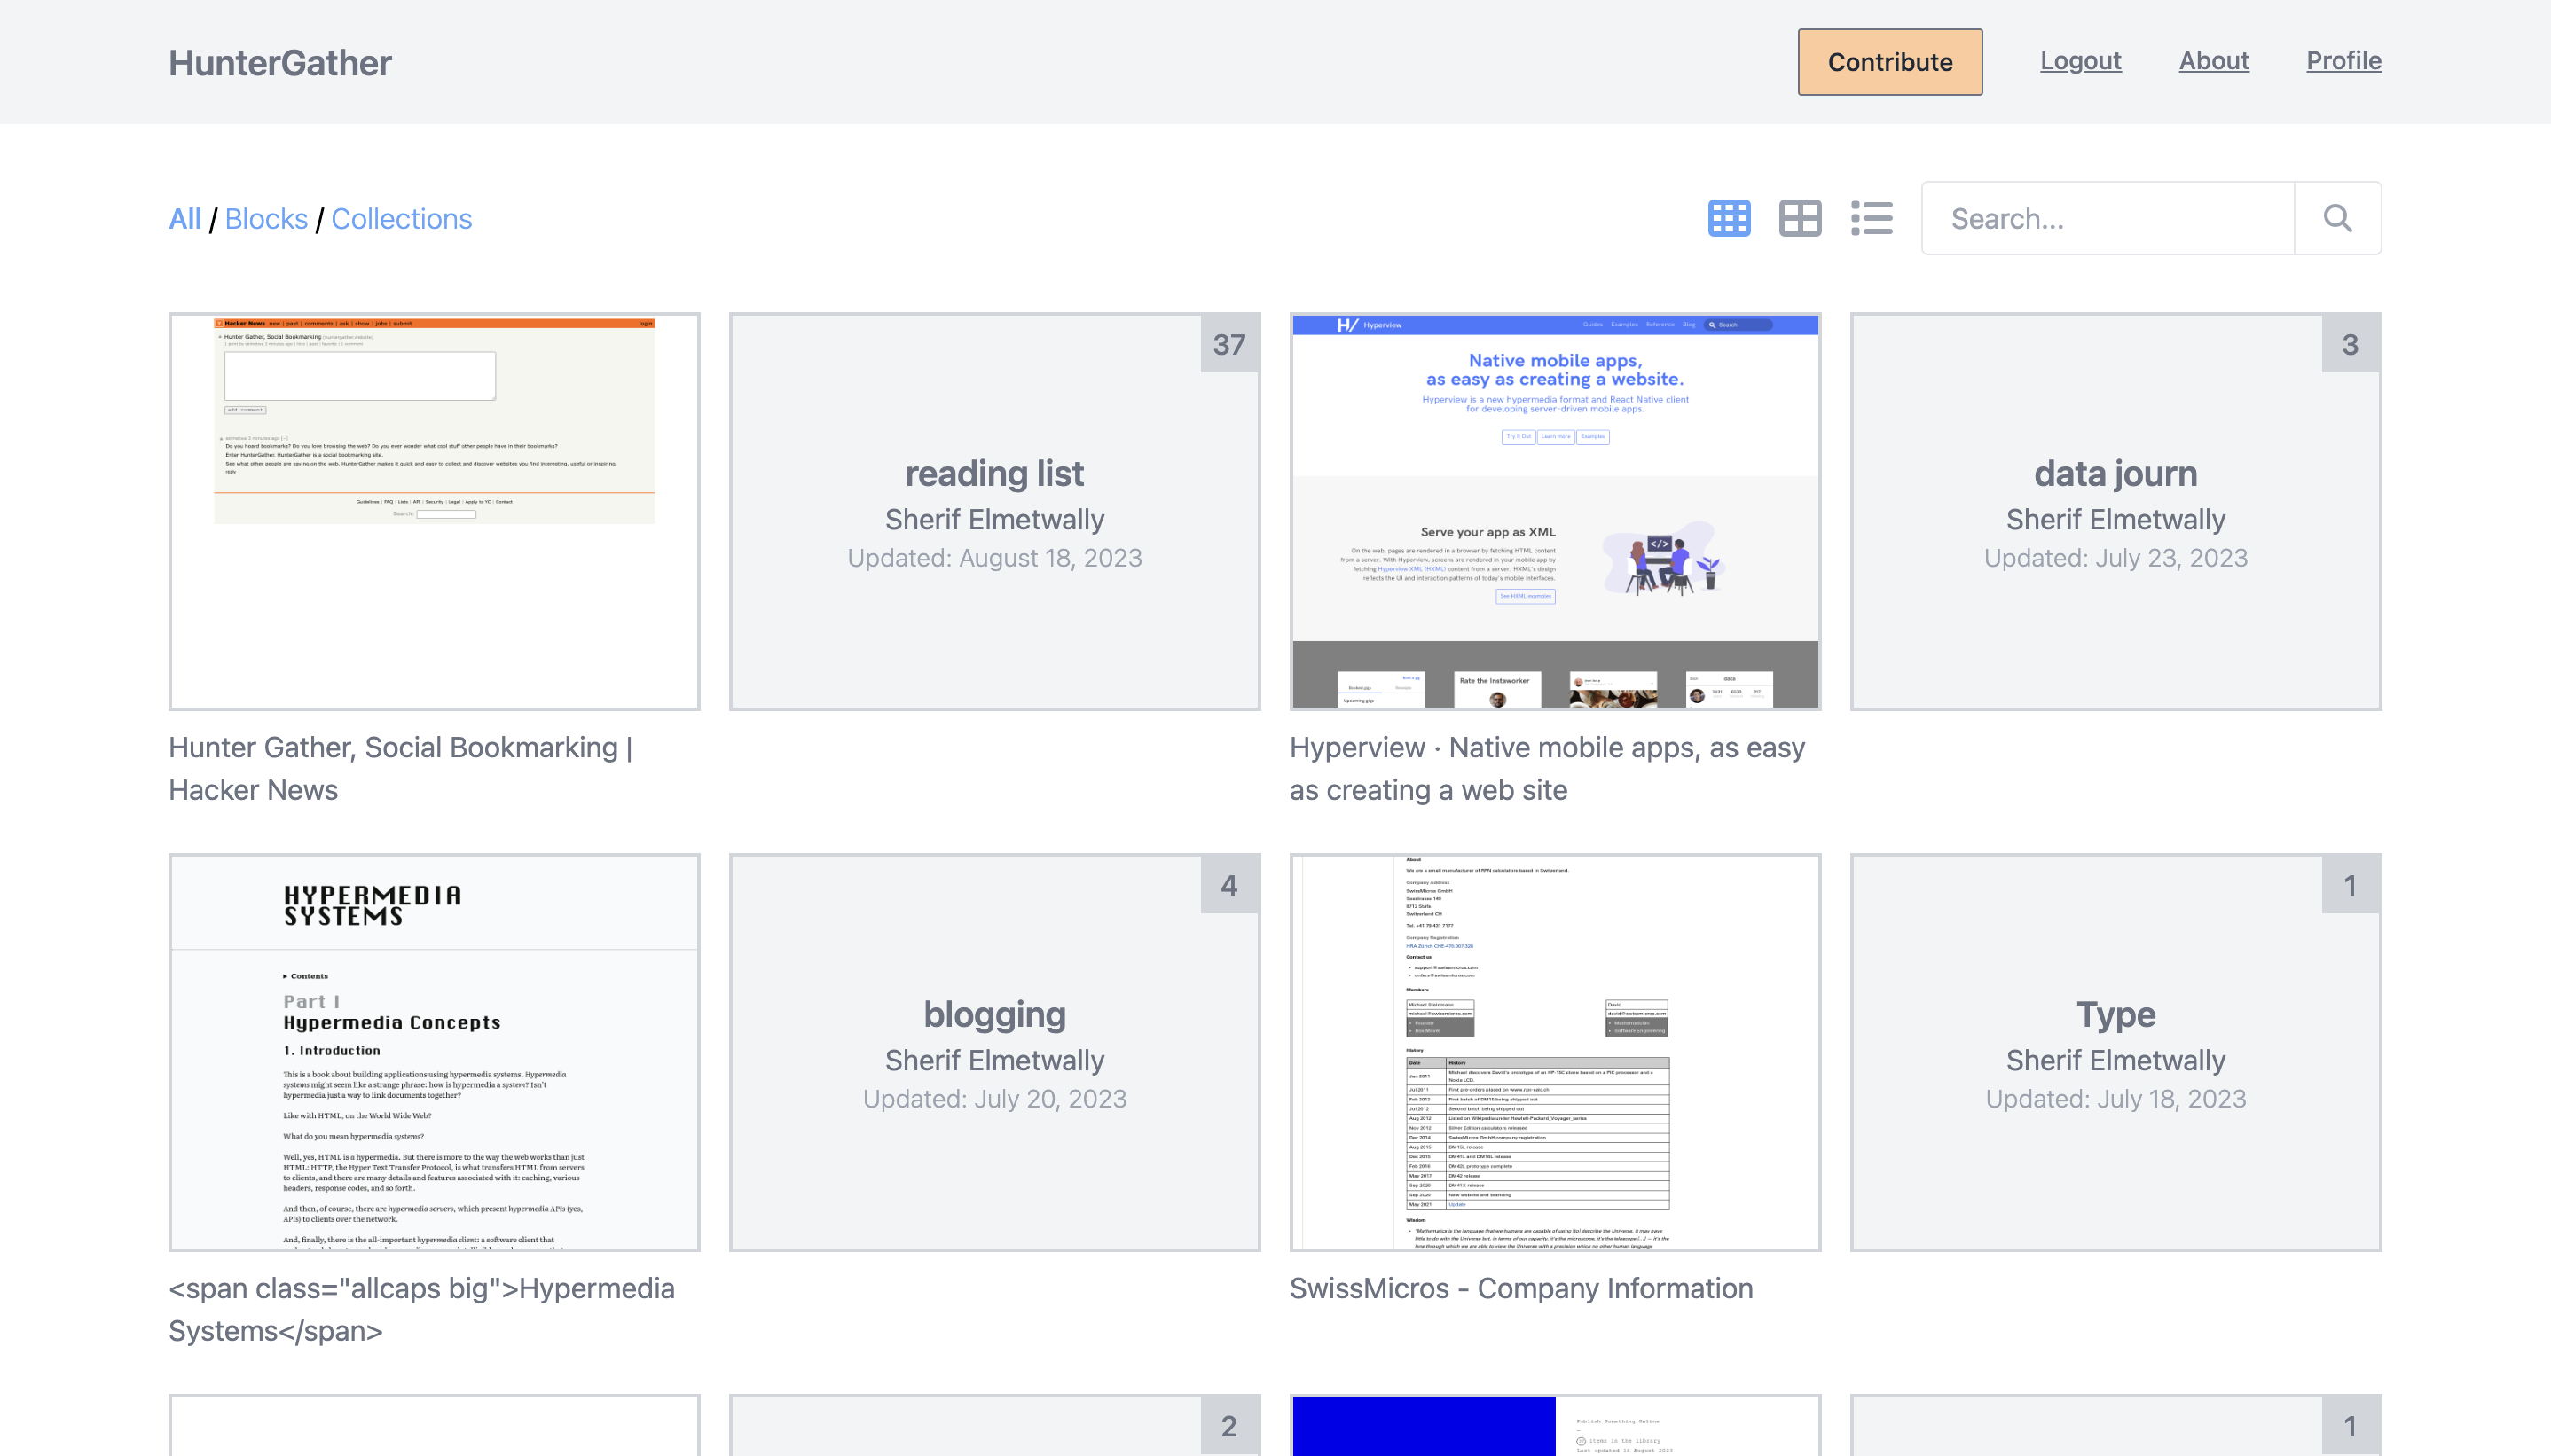Open the reading list collection card
2551x1456 pixels.
pos(995,511)
